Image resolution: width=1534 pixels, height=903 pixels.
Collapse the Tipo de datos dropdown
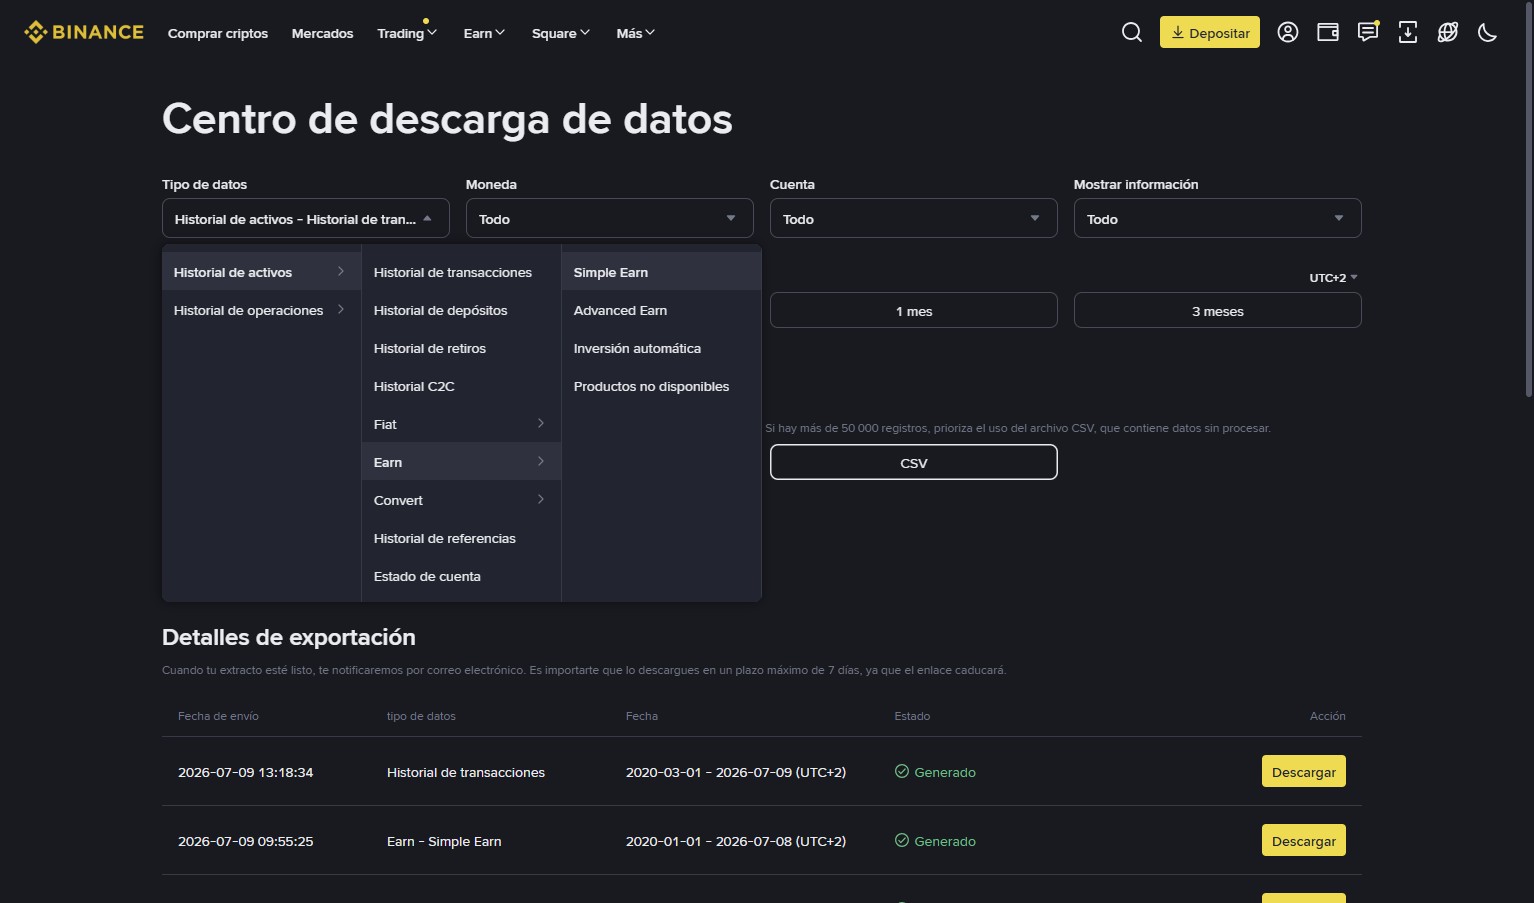coord(306,218)
